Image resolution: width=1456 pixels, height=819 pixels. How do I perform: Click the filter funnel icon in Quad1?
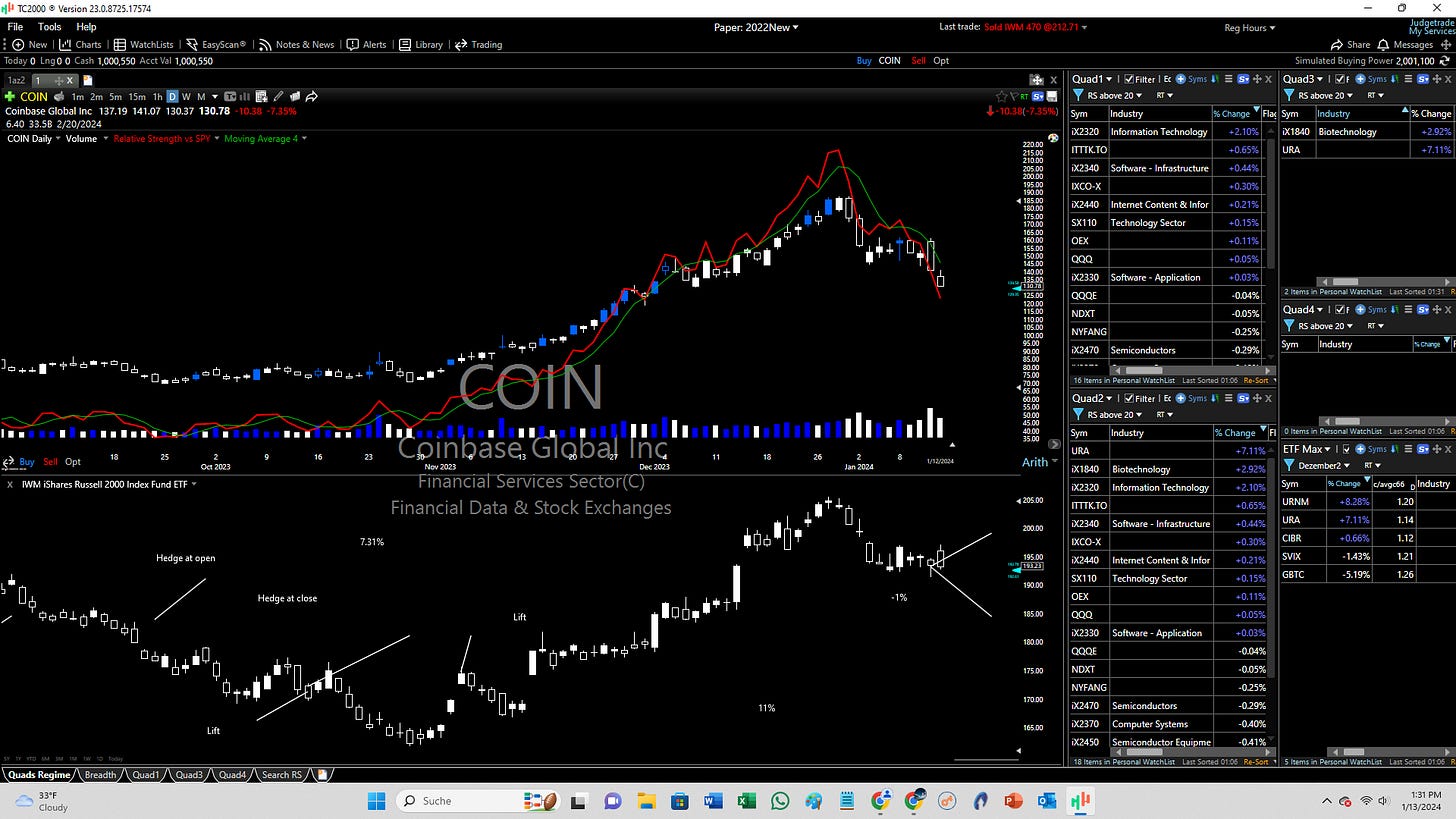tap(1078, 95)
